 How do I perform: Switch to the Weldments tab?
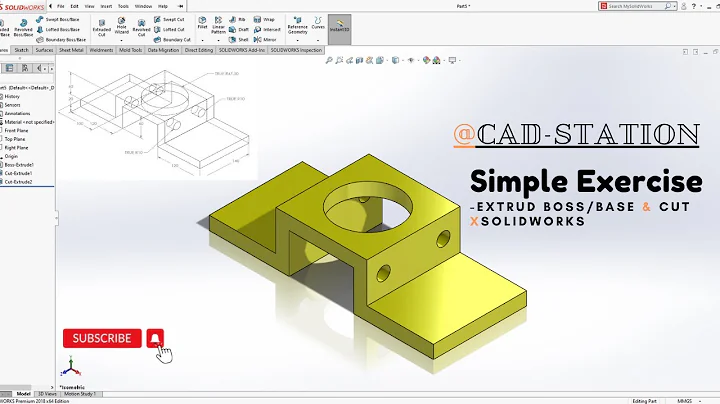101,50
